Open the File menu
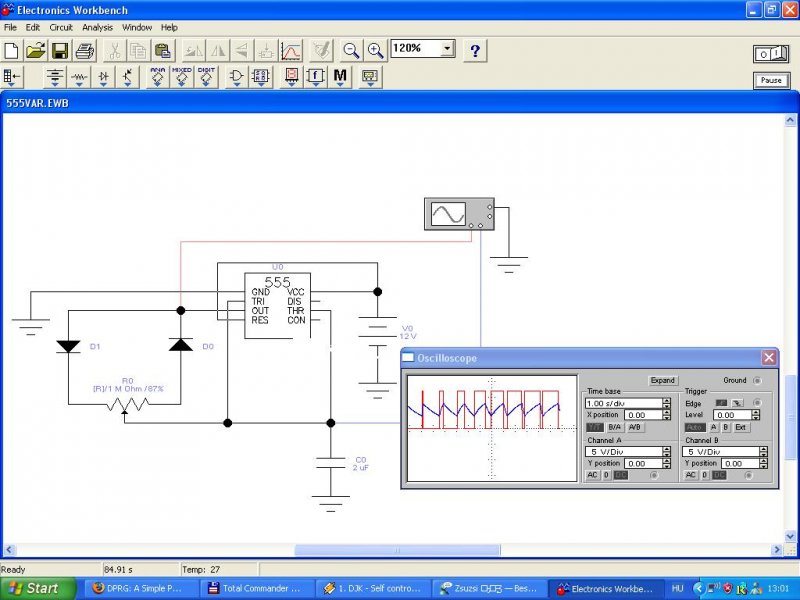 [10, 27]
